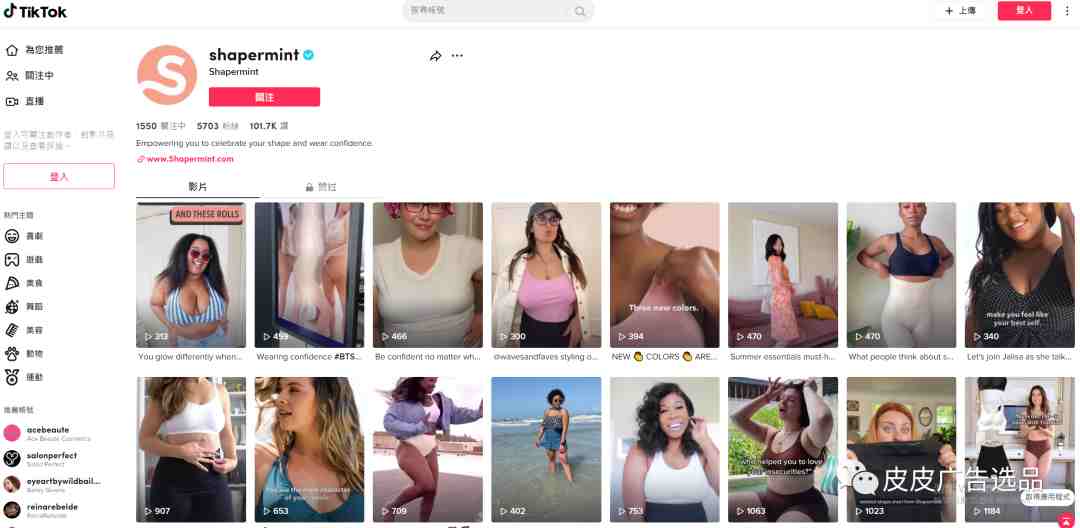
Task: Open the LIVE camera icon
Action: (x=12, y=101)
